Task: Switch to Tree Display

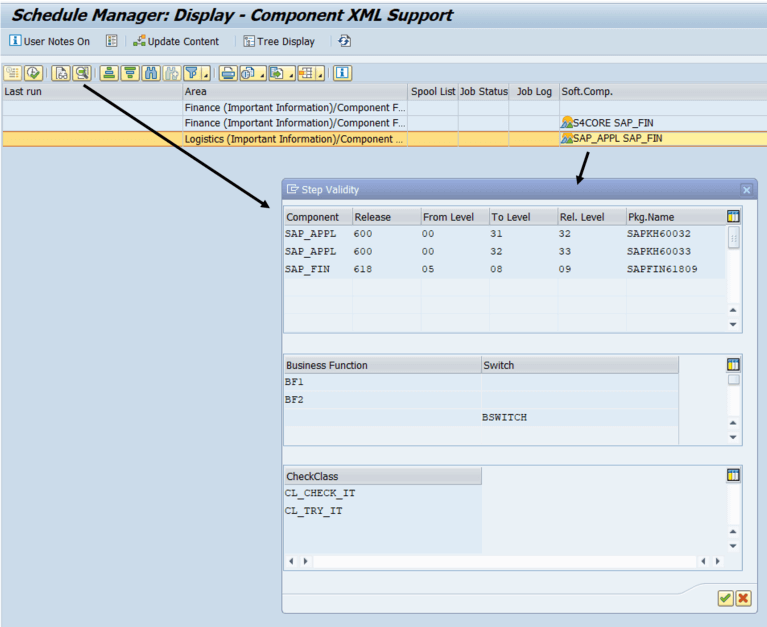Action: click(279, 41)
